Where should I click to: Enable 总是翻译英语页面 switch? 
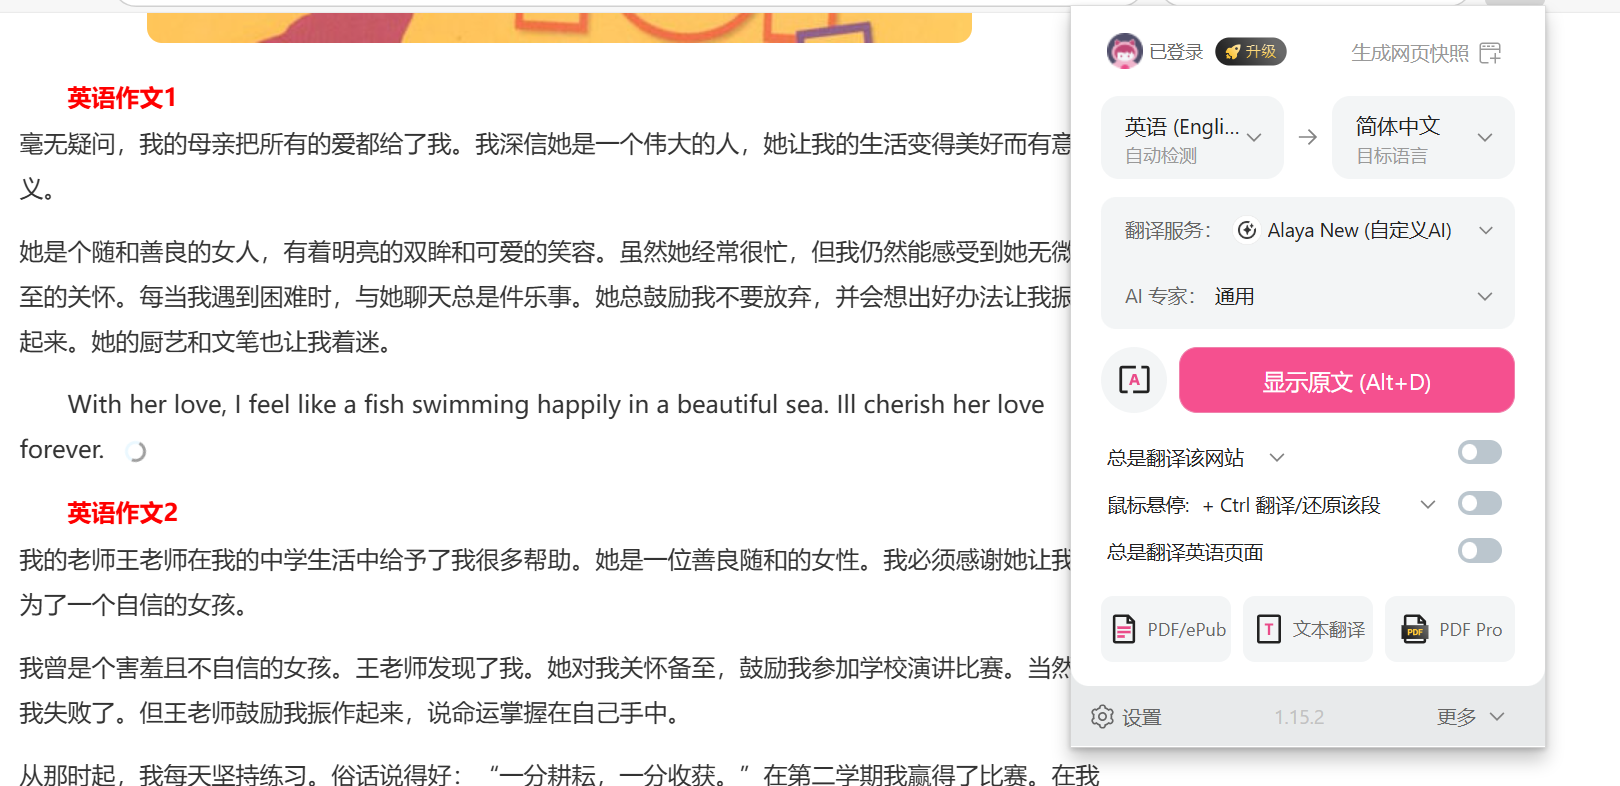(1480, 551)
